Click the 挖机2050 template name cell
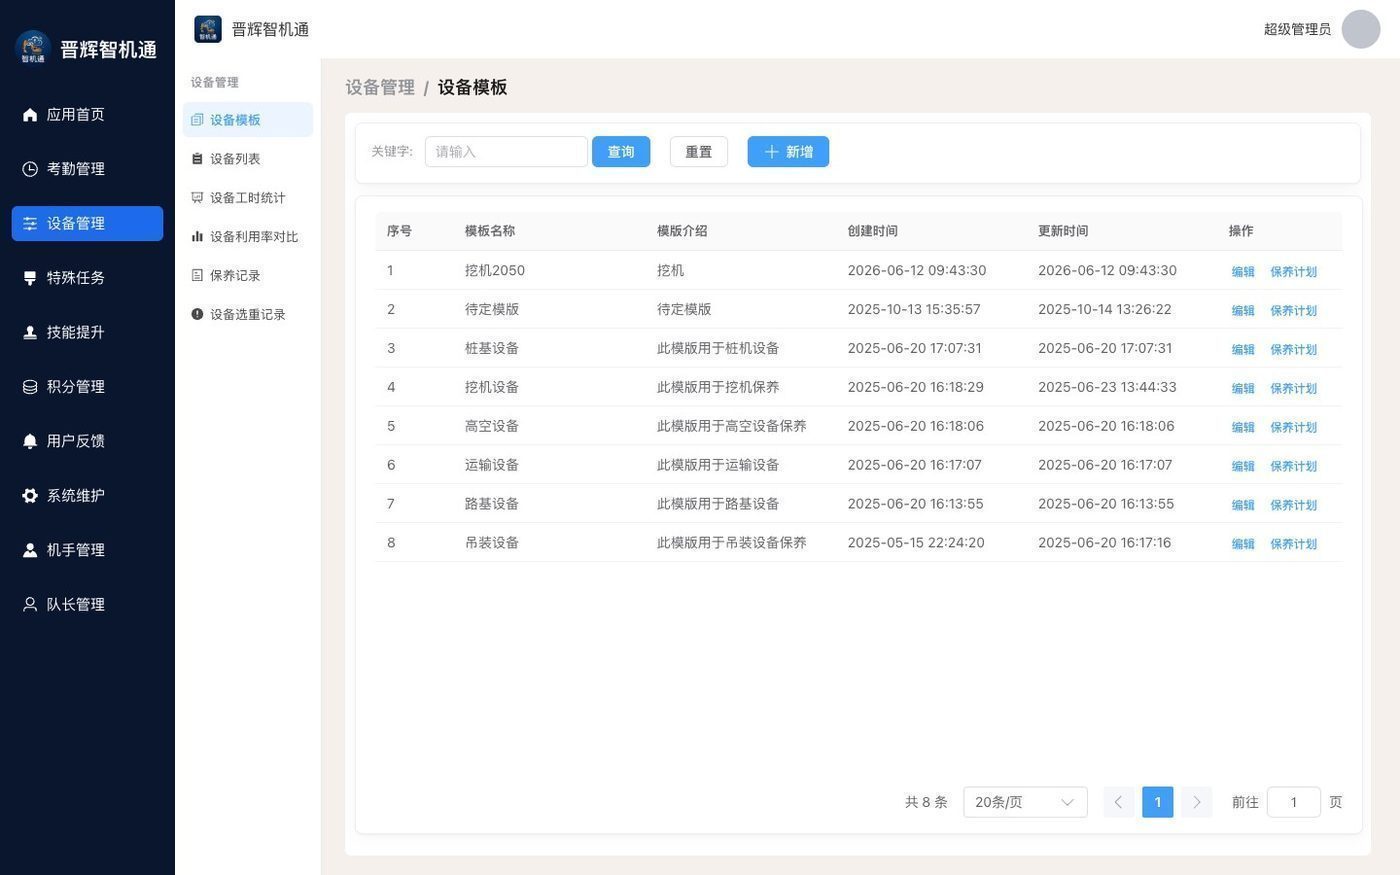 click(x=495, y=271)
